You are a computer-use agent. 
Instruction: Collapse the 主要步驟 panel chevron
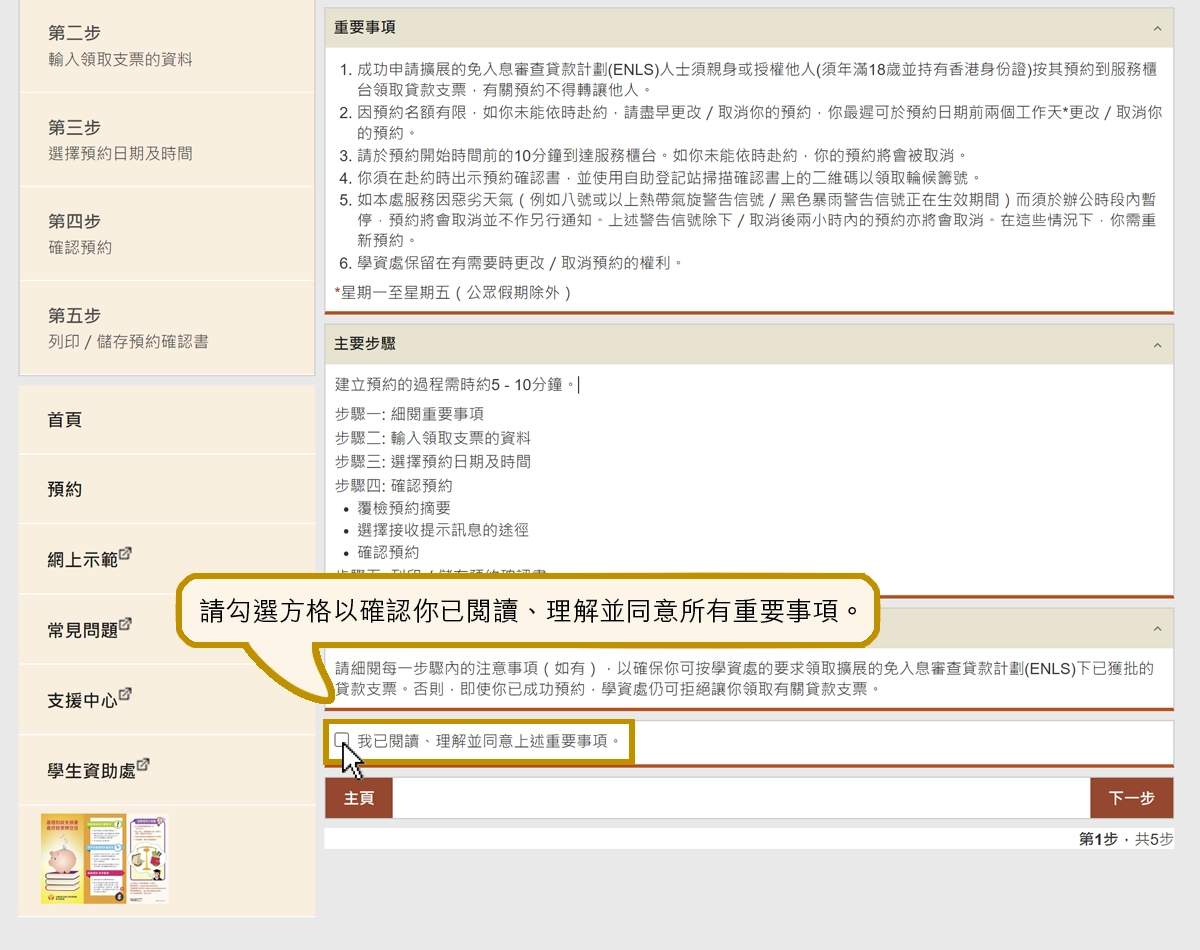point(1157,345)
